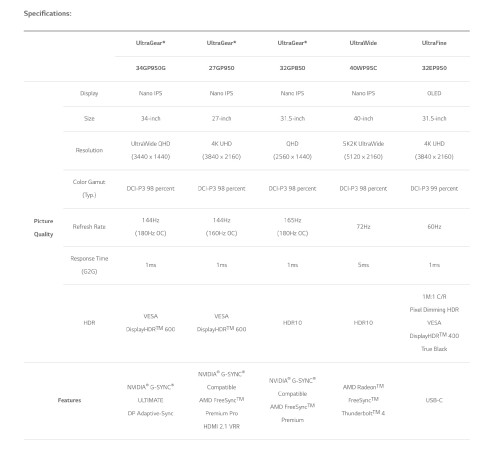Select the Refresh Rate row label
The image size is (500, 453).
coord(89,227)
